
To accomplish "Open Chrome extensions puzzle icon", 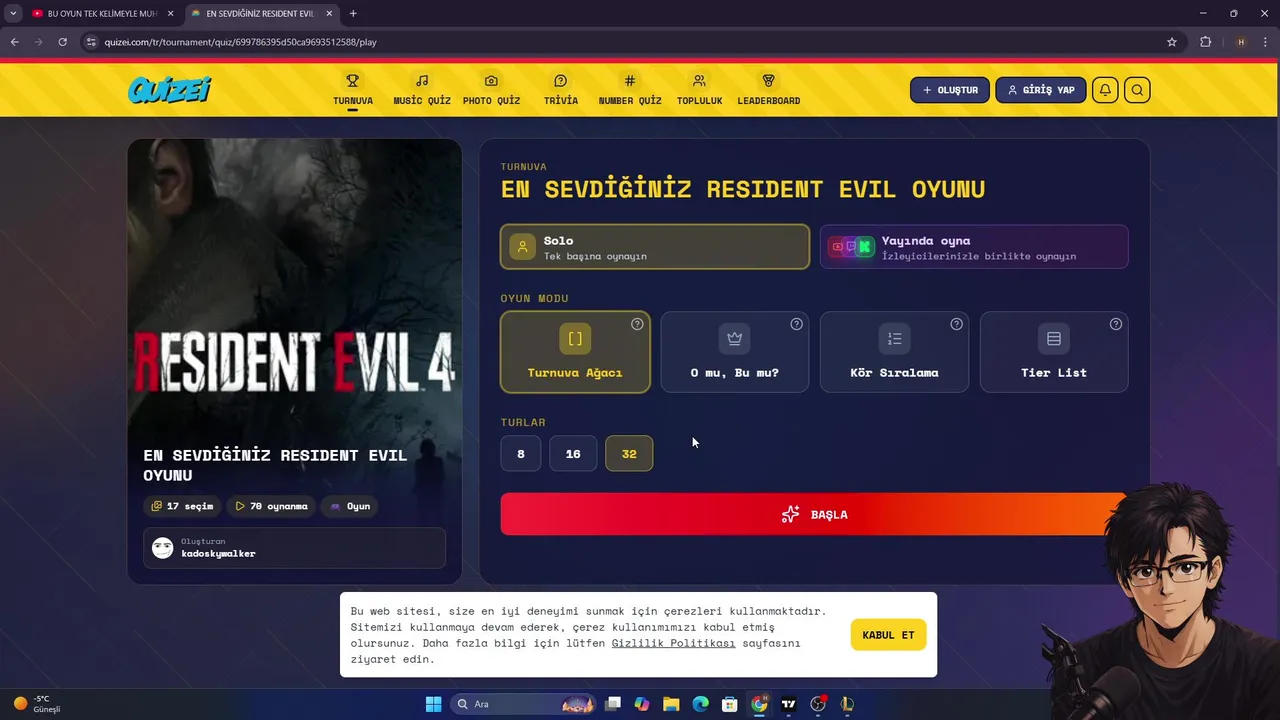I will [1205, 42].
